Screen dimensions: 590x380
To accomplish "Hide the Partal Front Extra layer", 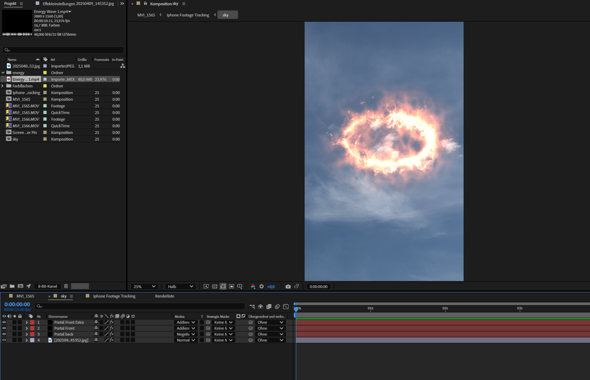I will pyautogui.click(x=4, y=322).
